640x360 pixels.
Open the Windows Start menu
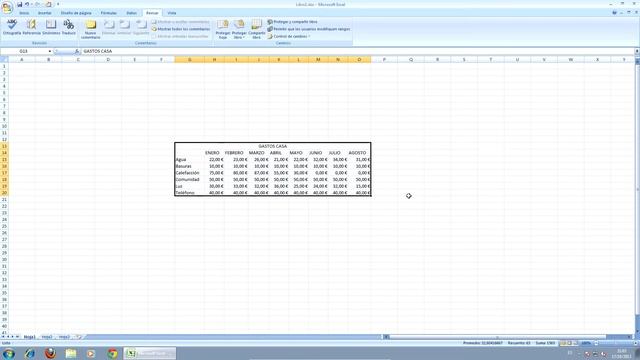pyautogui.click(x=9, y=353)
